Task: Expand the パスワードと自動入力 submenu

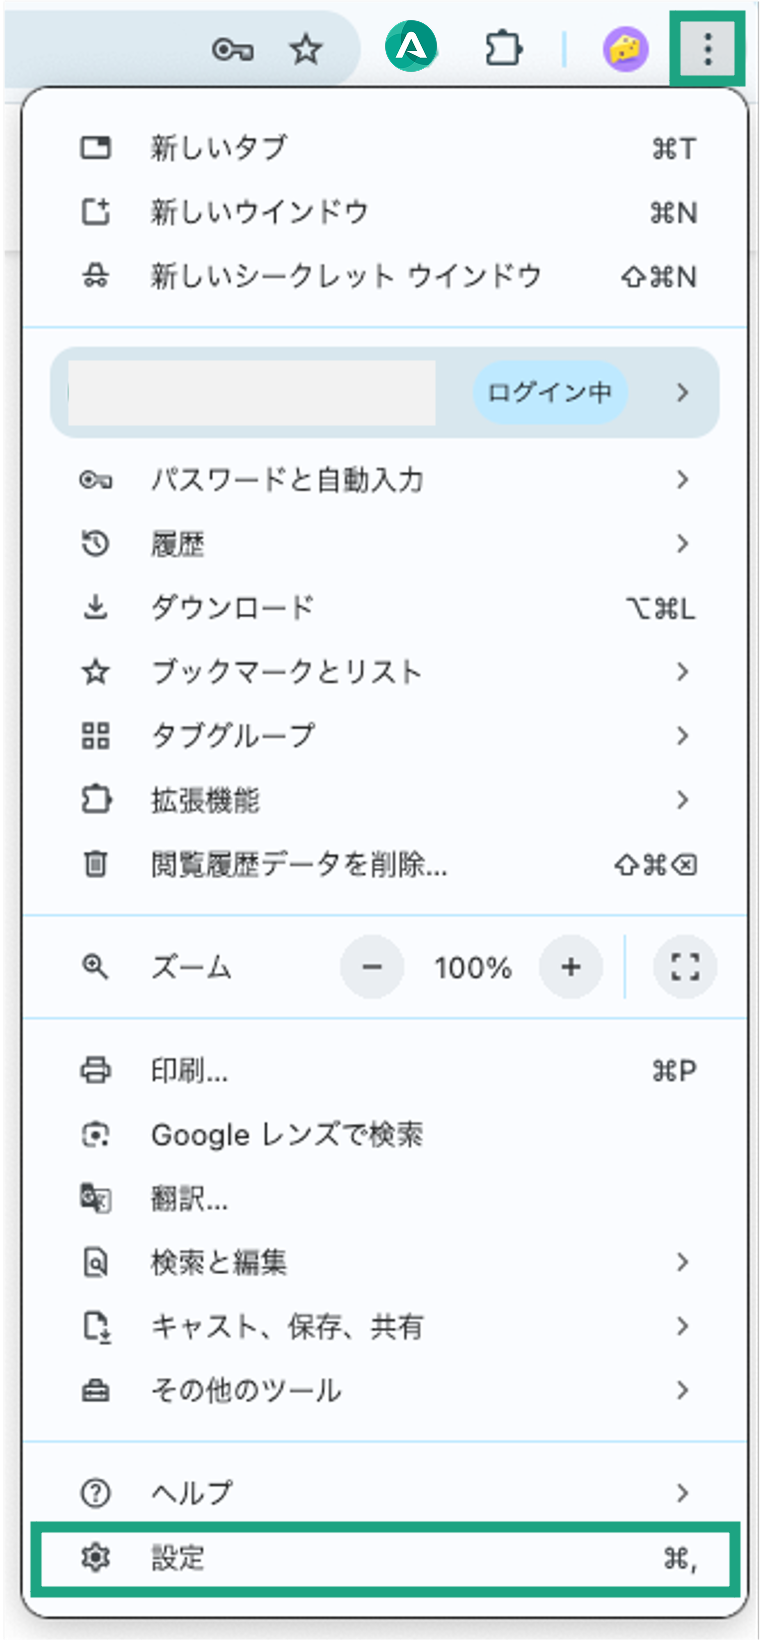Action: (385, 480)
